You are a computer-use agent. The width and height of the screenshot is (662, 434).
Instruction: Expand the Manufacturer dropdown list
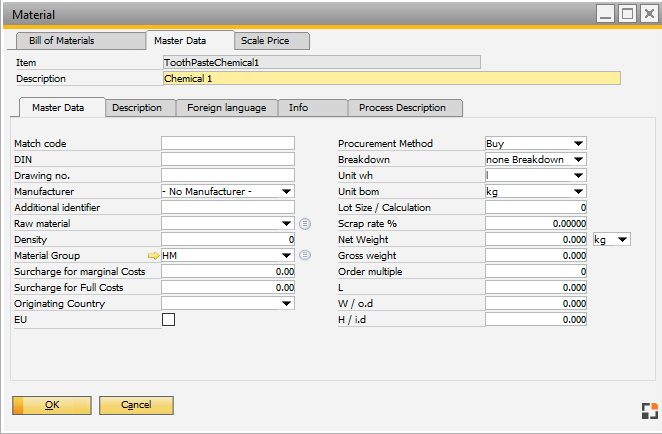287,191
